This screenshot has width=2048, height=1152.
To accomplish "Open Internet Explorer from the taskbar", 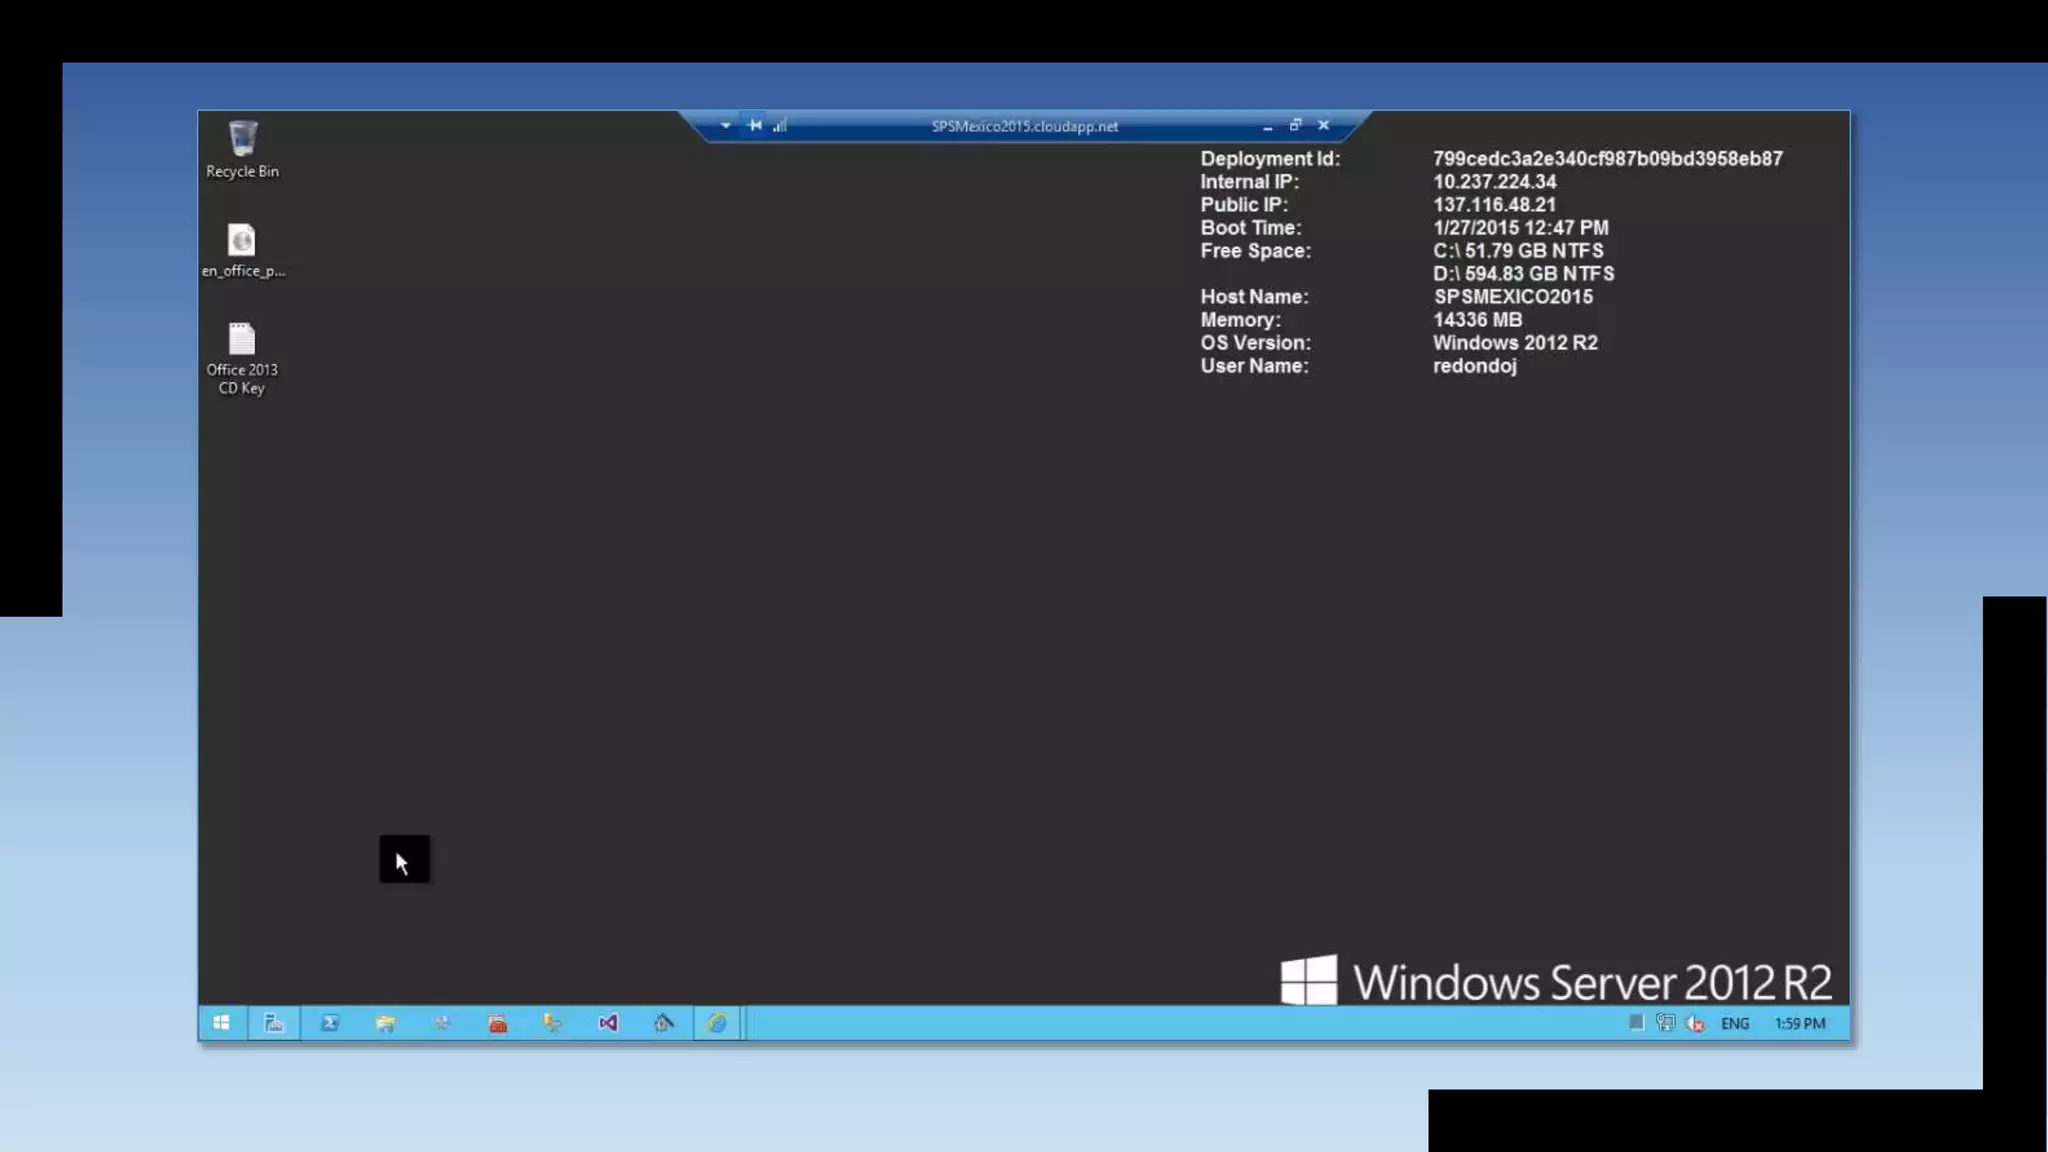I will tap(717, 1023).
